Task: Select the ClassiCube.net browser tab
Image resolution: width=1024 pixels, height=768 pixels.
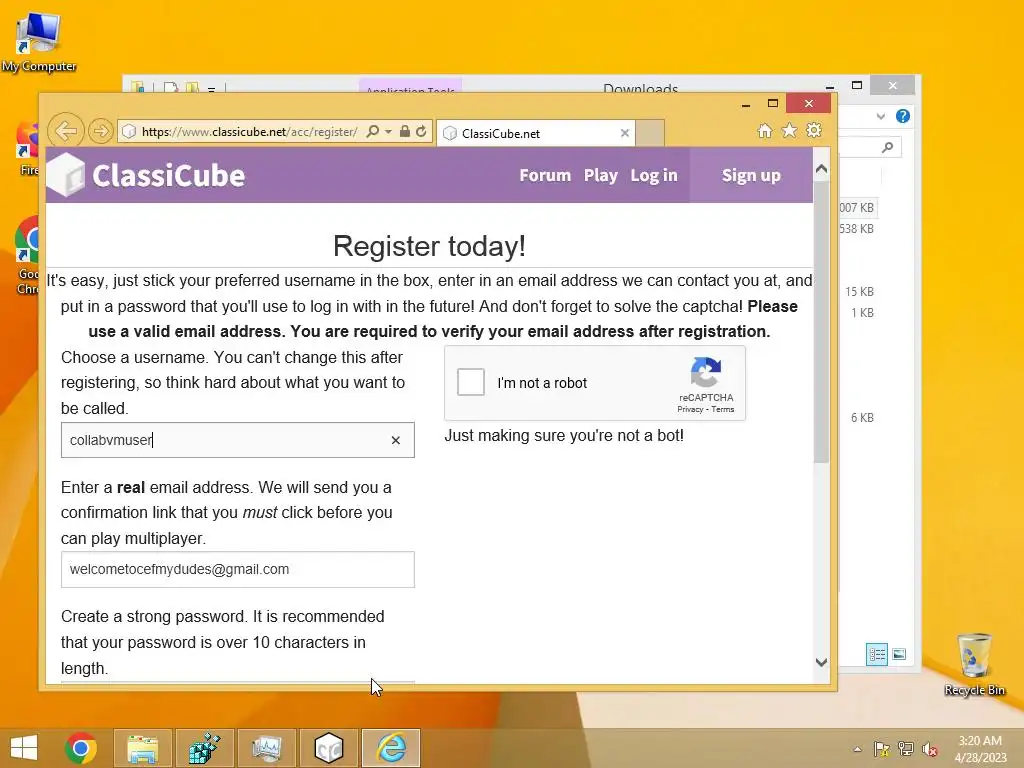Action: [535, 133]
